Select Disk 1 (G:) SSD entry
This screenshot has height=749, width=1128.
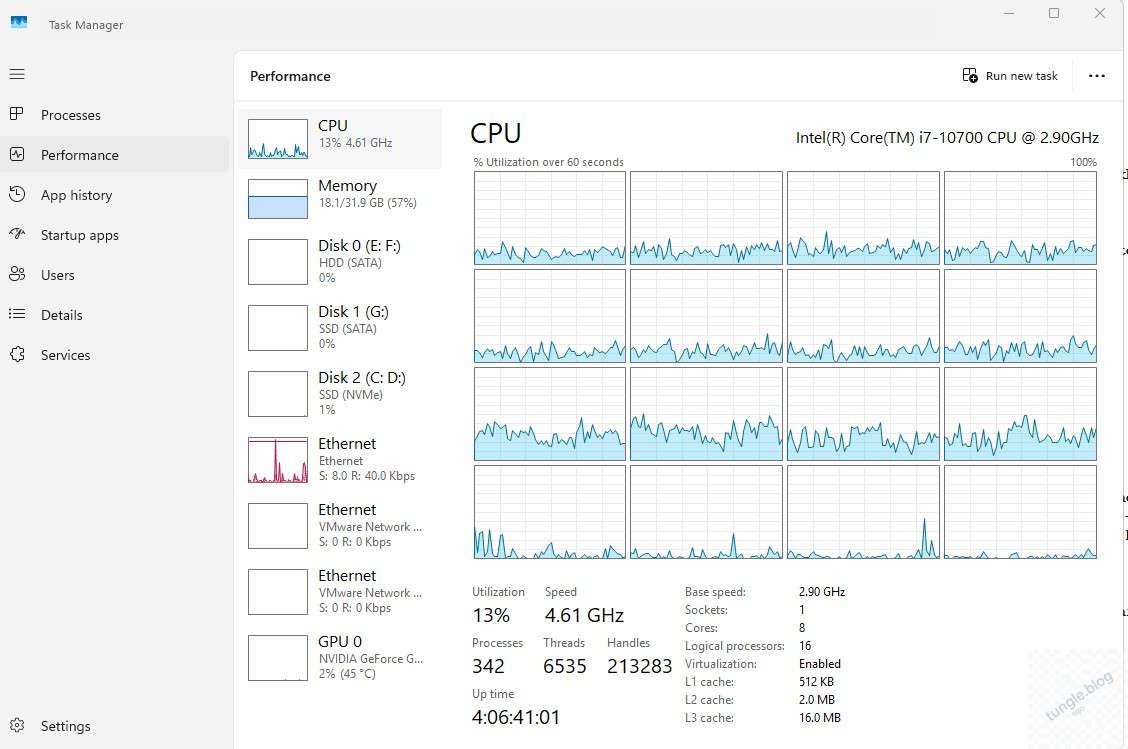[340, 328]
